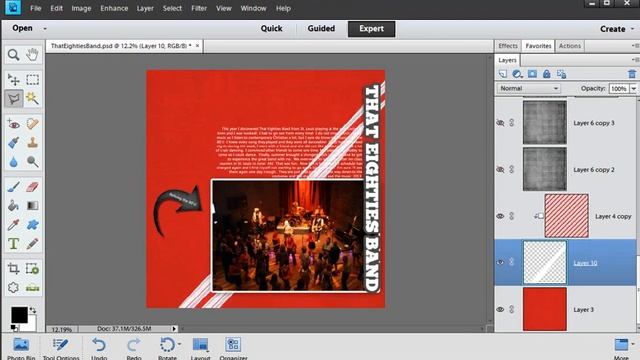
Task: Switch to Guided edit mode
Action: (321, 29)
